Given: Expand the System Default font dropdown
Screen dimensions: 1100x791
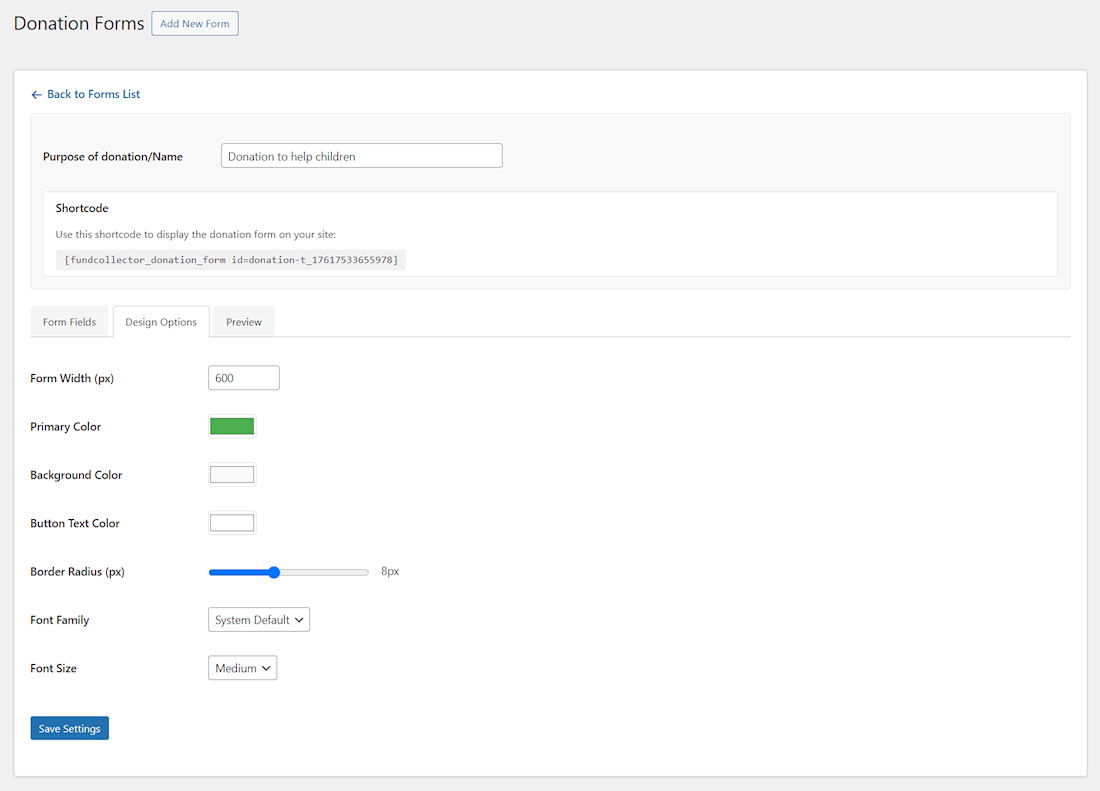Looking at the screenshot, I should [x=258, y=619].
